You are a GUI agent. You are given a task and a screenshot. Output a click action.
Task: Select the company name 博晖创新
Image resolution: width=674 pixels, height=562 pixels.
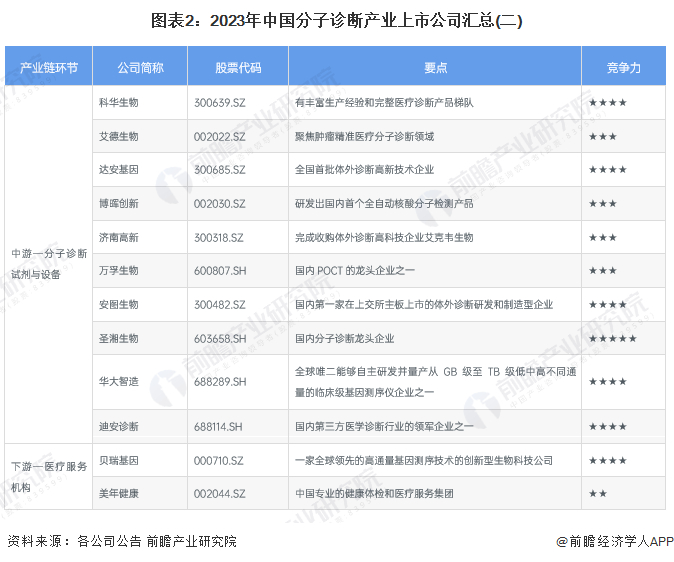[x=119, y=203]
